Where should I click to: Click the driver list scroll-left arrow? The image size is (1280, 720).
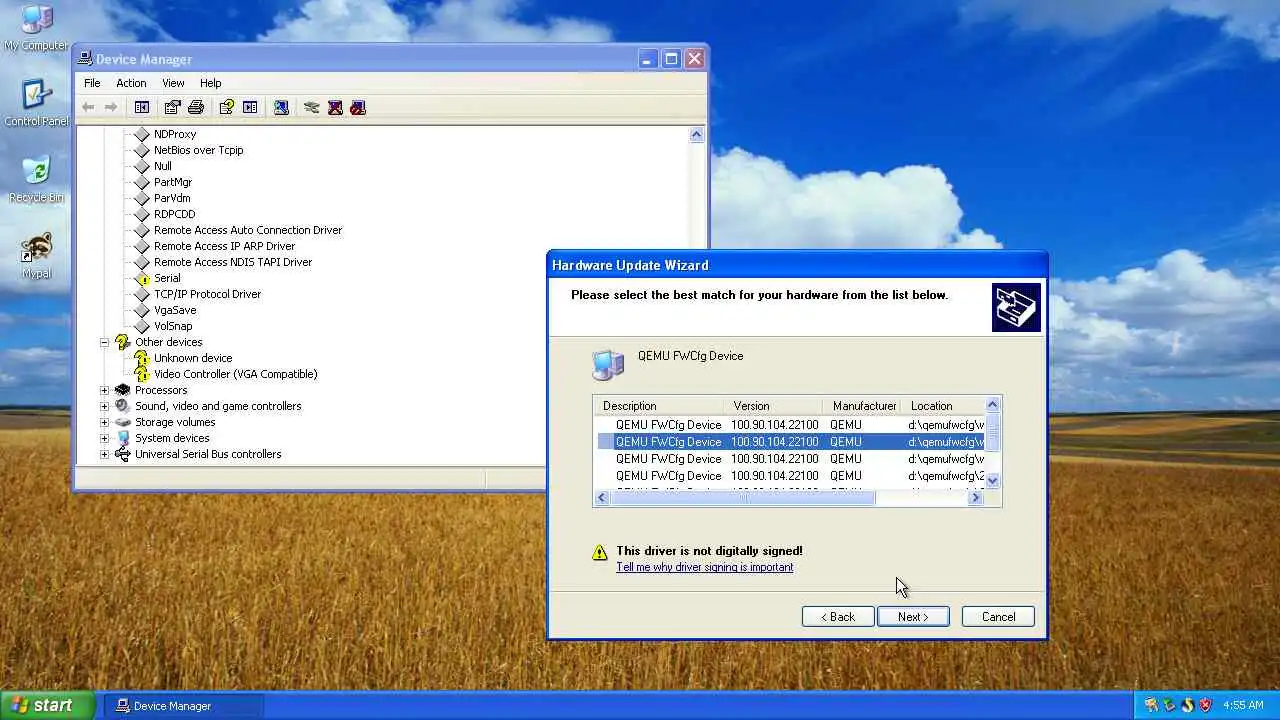[602, 498]
